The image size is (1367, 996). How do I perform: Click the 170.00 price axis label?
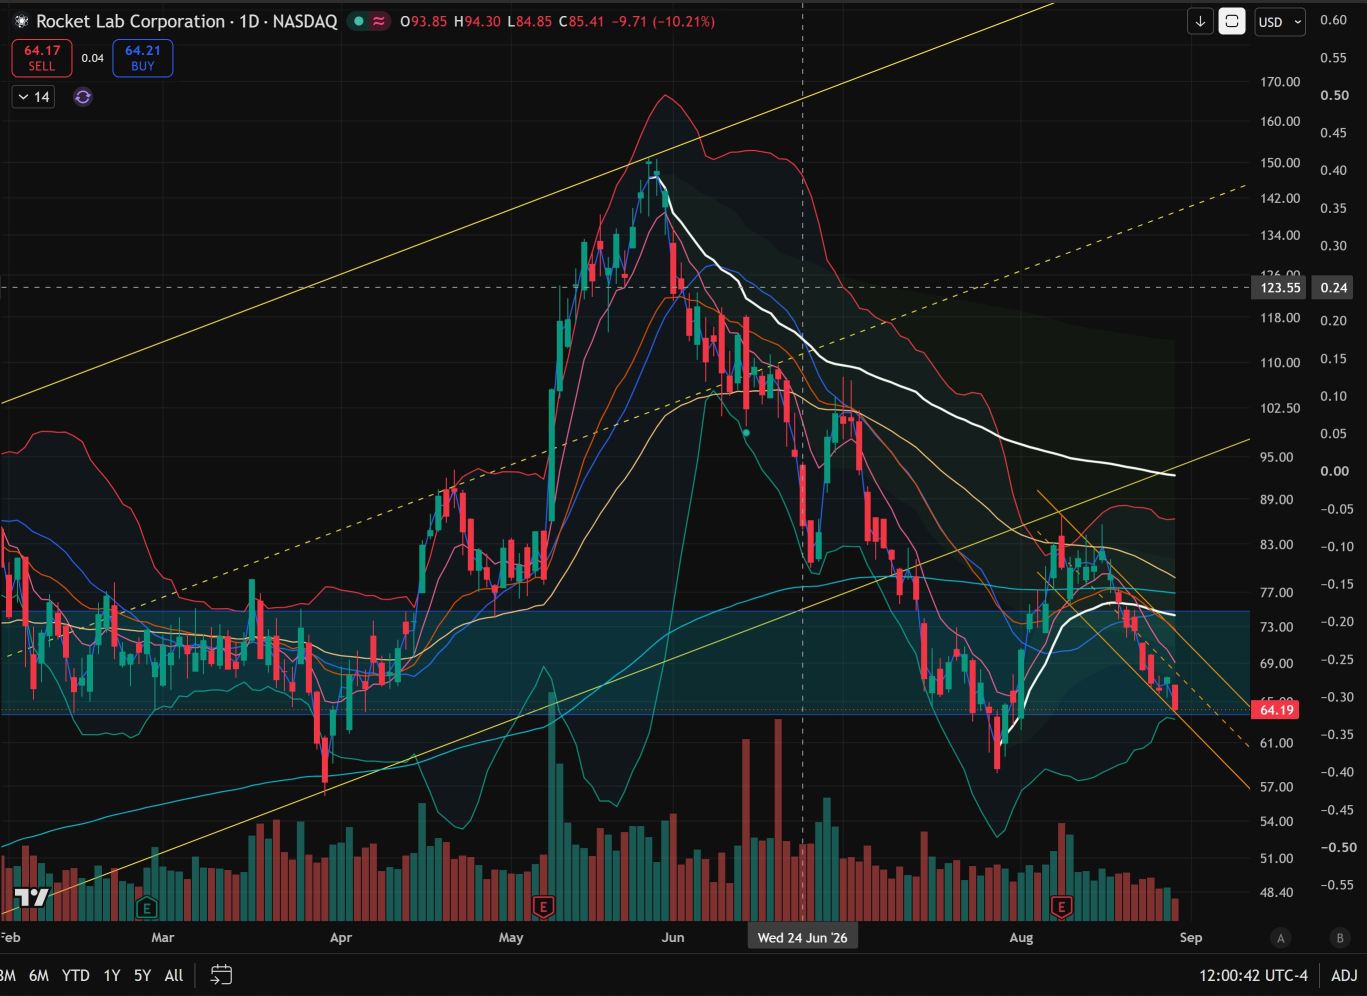(1280, 82)
